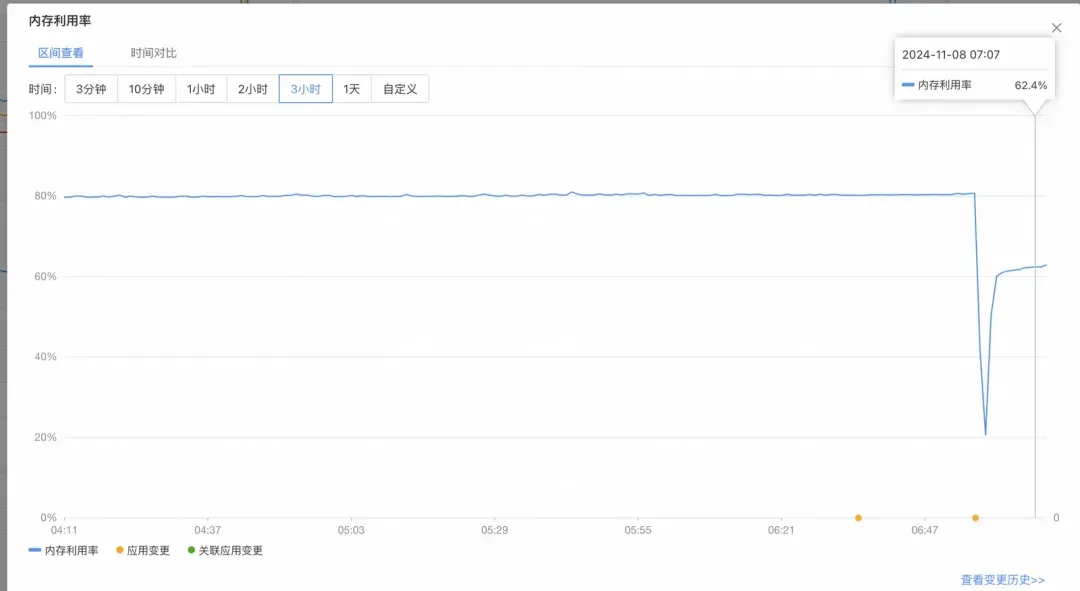
Task: Select the 3分钟 time range
Action: coord(91,89)
